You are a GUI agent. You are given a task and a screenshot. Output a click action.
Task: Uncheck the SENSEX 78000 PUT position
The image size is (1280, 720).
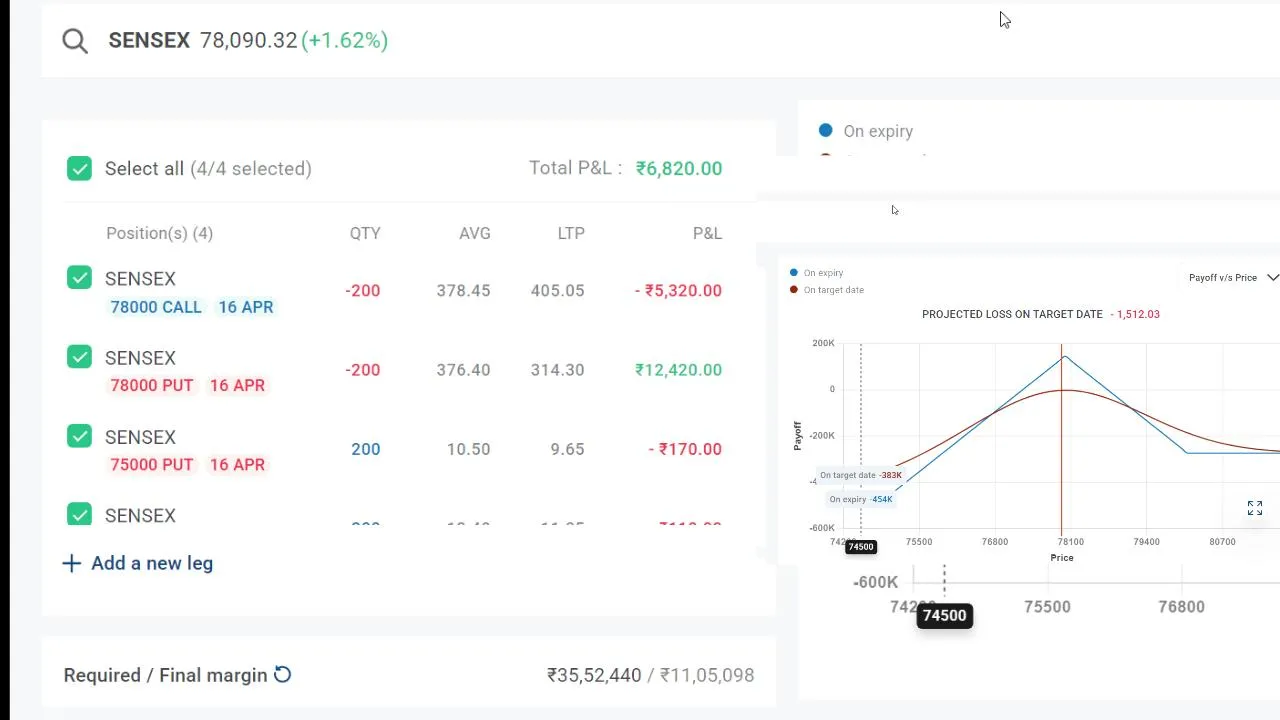[80, 357]
